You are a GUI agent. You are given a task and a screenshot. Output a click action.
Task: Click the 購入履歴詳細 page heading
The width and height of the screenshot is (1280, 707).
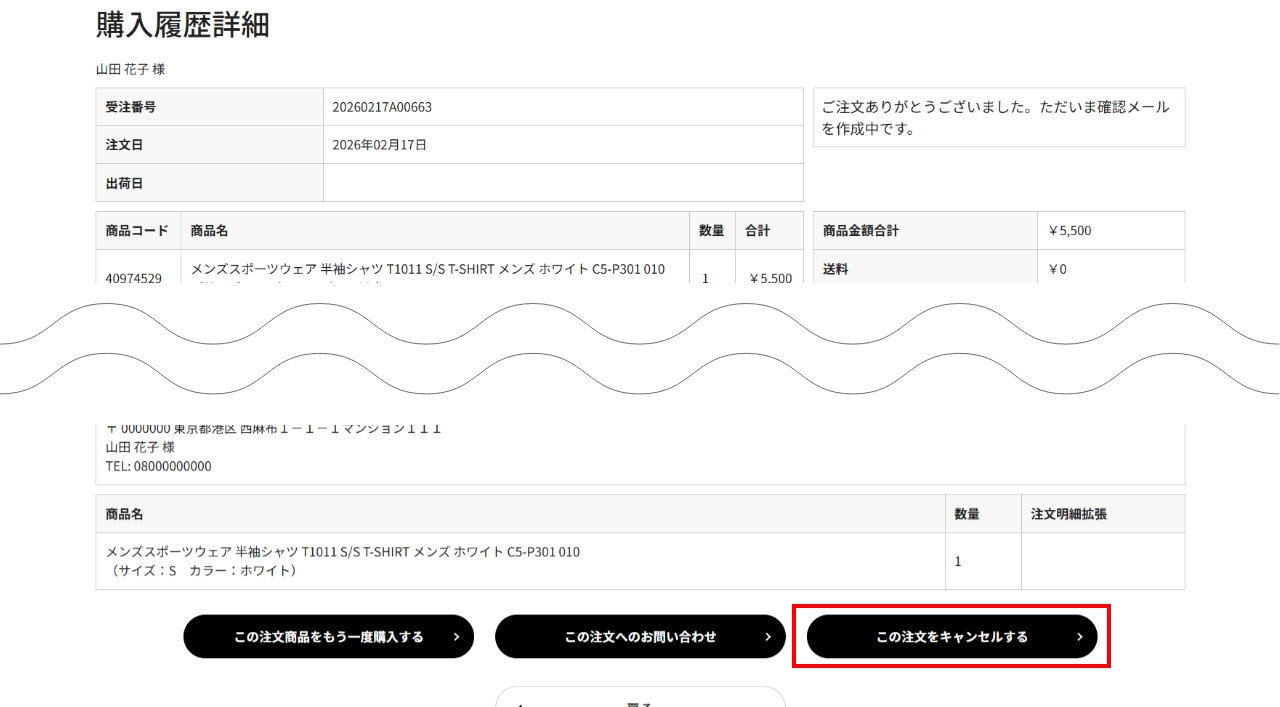pyautogui.click(x=183, y=25)
